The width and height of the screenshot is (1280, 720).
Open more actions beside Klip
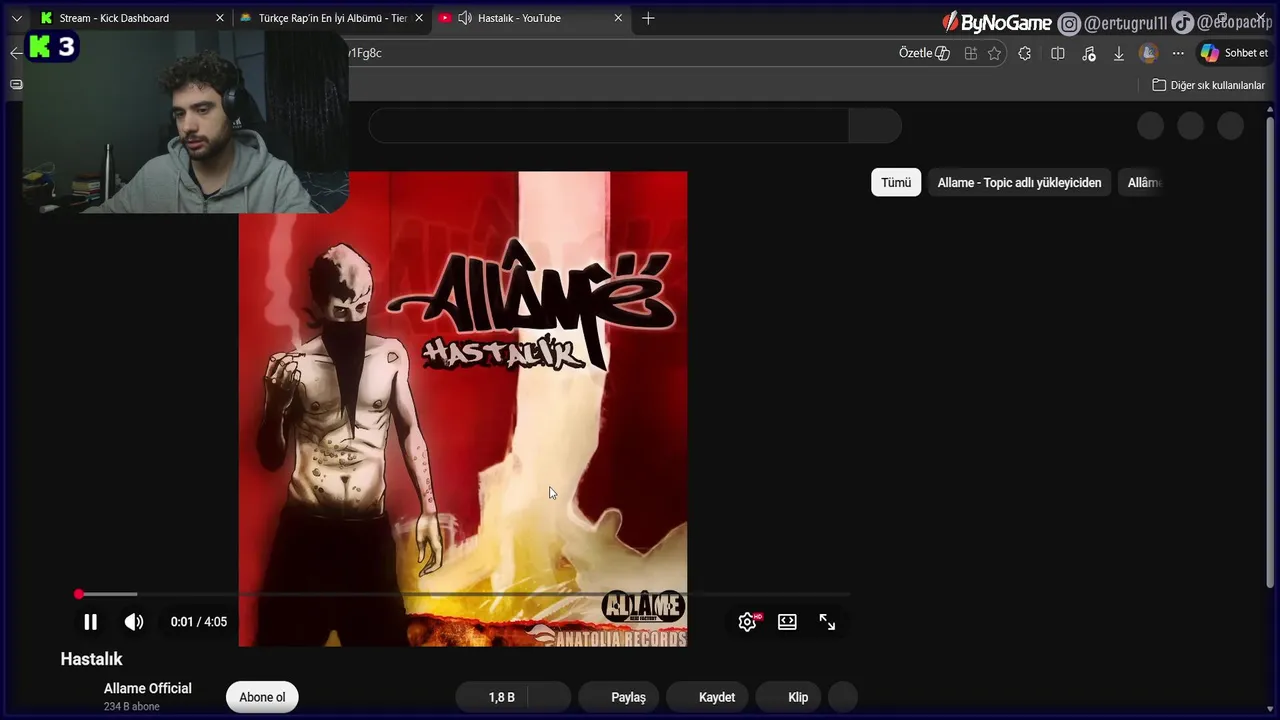point(843,697)
